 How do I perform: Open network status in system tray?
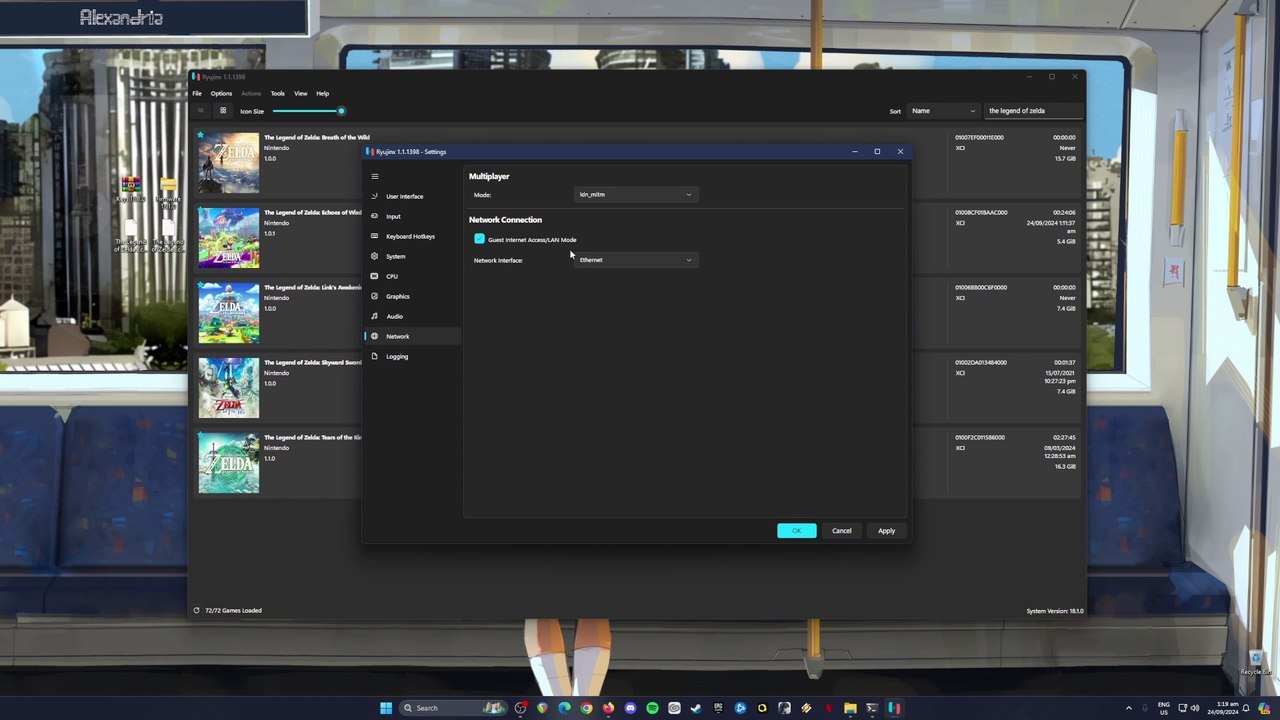[1183, 708]
